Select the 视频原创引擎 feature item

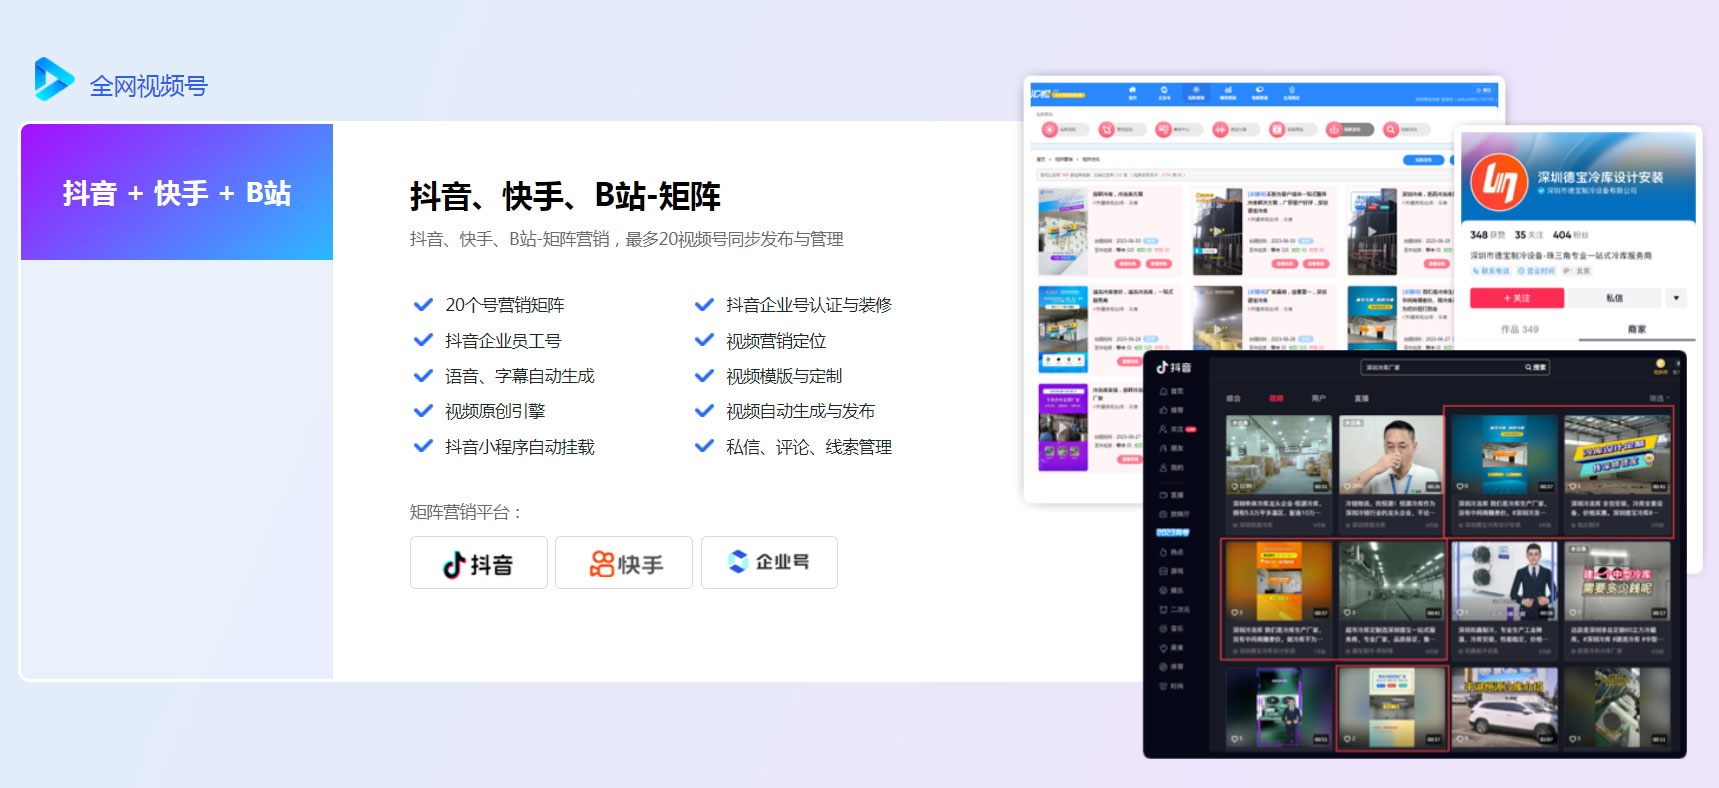click(479, 411)
